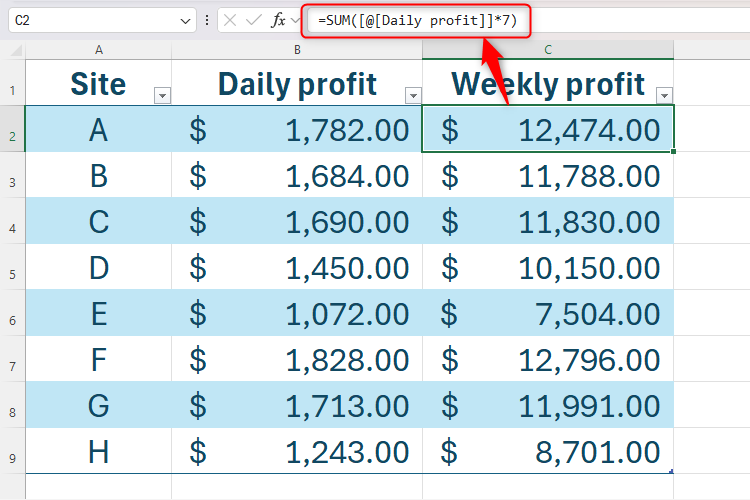Select weekly profit cell 7,504.00

pos(548,313)
